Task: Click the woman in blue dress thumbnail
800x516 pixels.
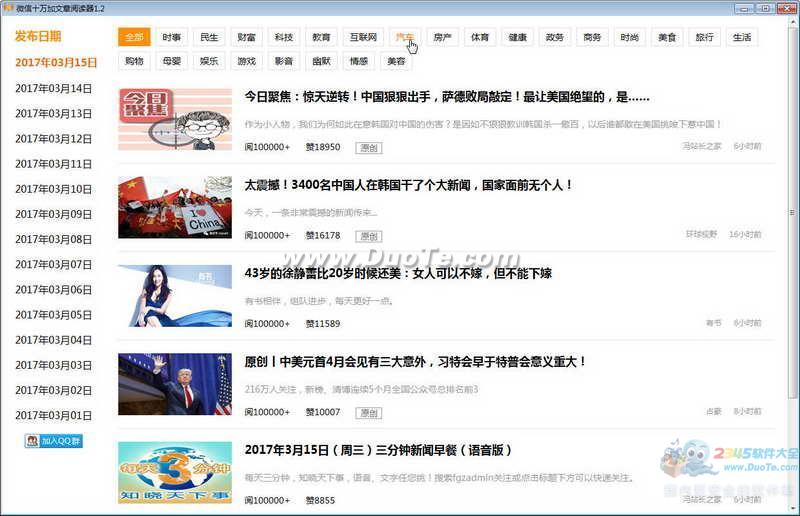Action: (x=175, y=296)
